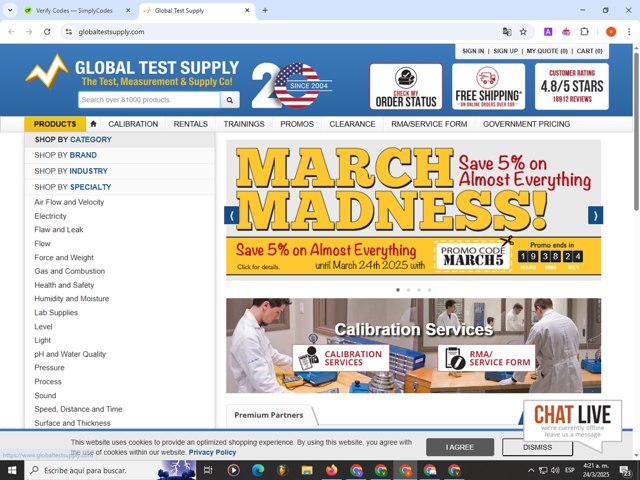Screen dimensions: 640x480
Task: Open tab search dropdown arrow
Action: [x=10, y=11]
